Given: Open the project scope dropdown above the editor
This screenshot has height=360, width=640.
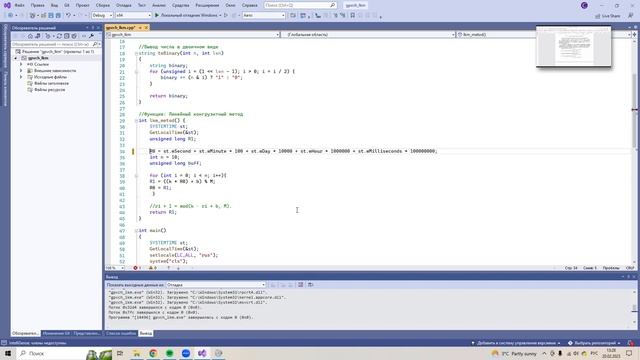Looking at the screenshot, I should coord(193,35).
